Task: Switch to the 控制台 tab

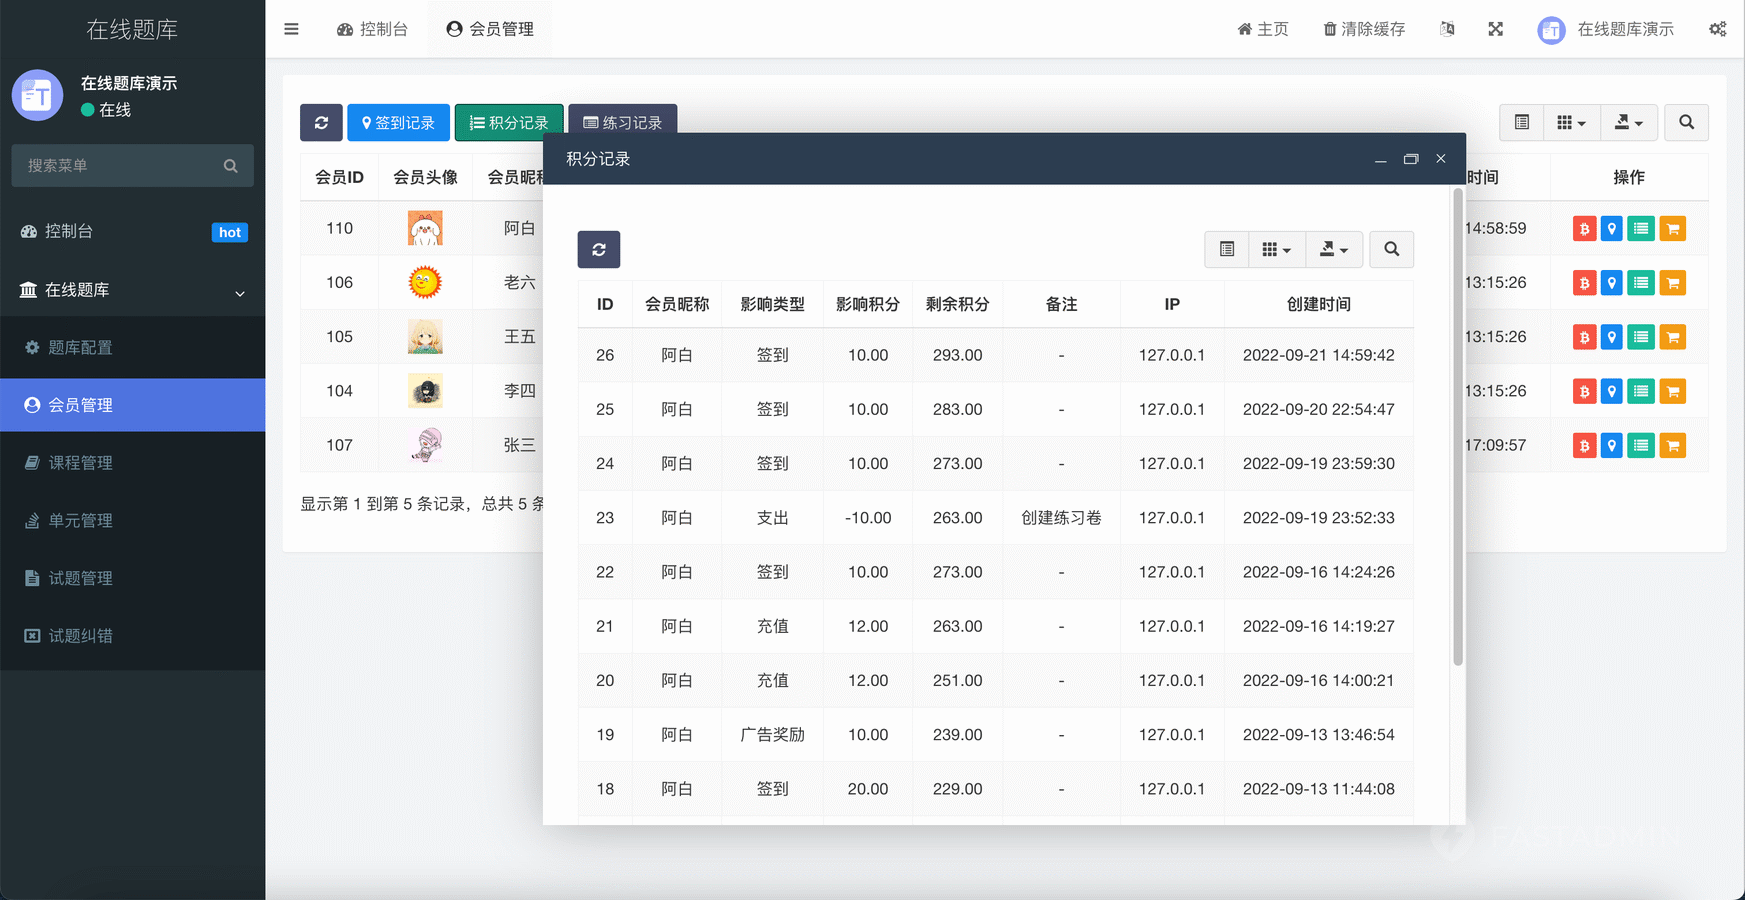Action: coord(373,29)
